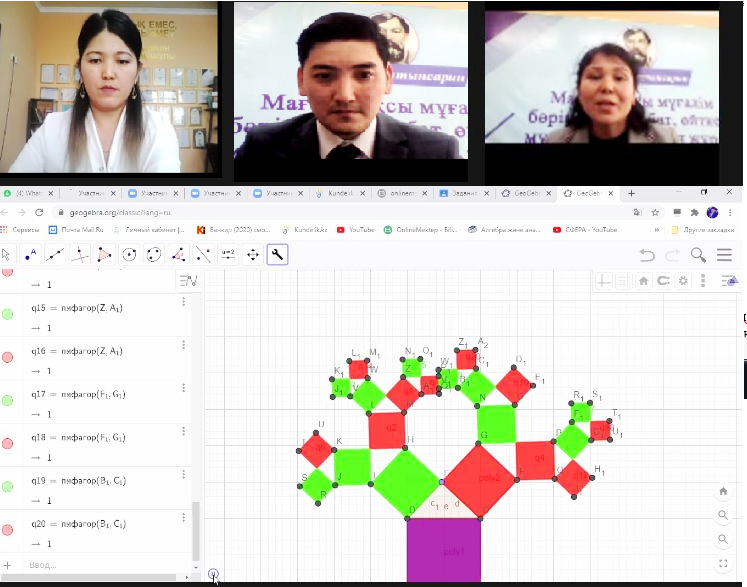Open a new browser tab
This screenshot has height=587, width=747.
tap(630, 193)
